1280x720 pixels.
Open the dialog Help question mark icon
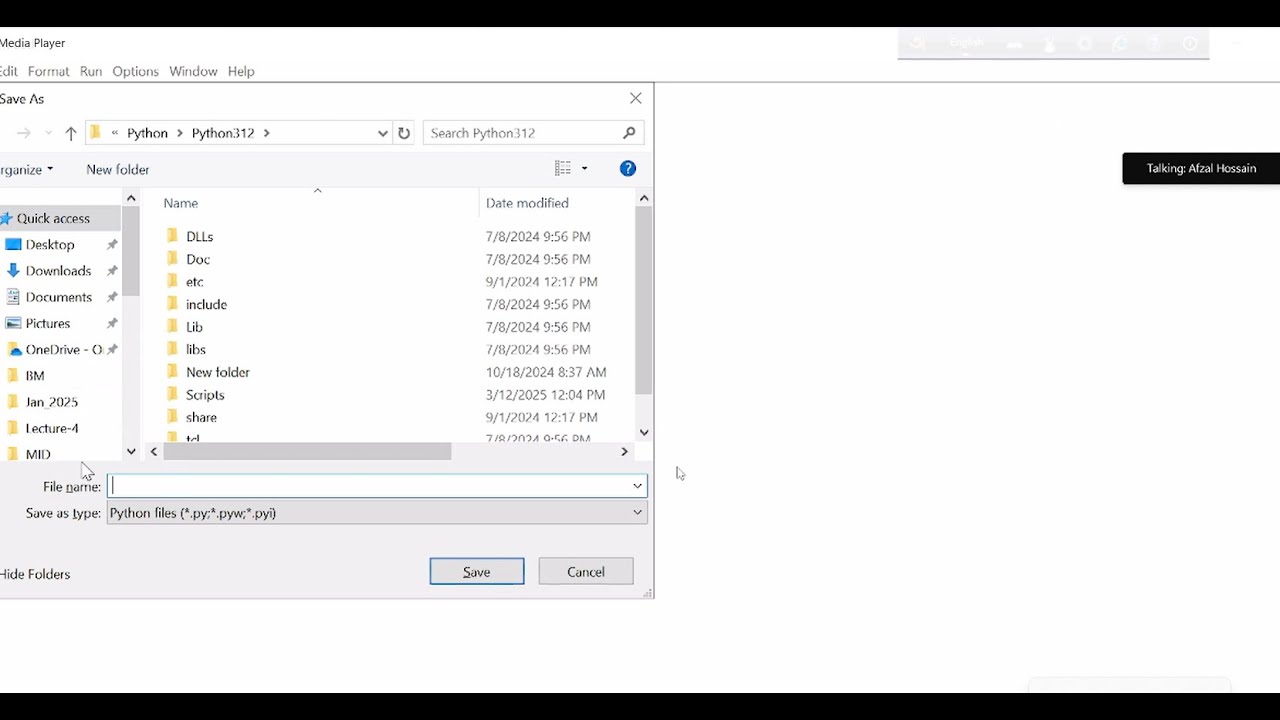point(628,169)
